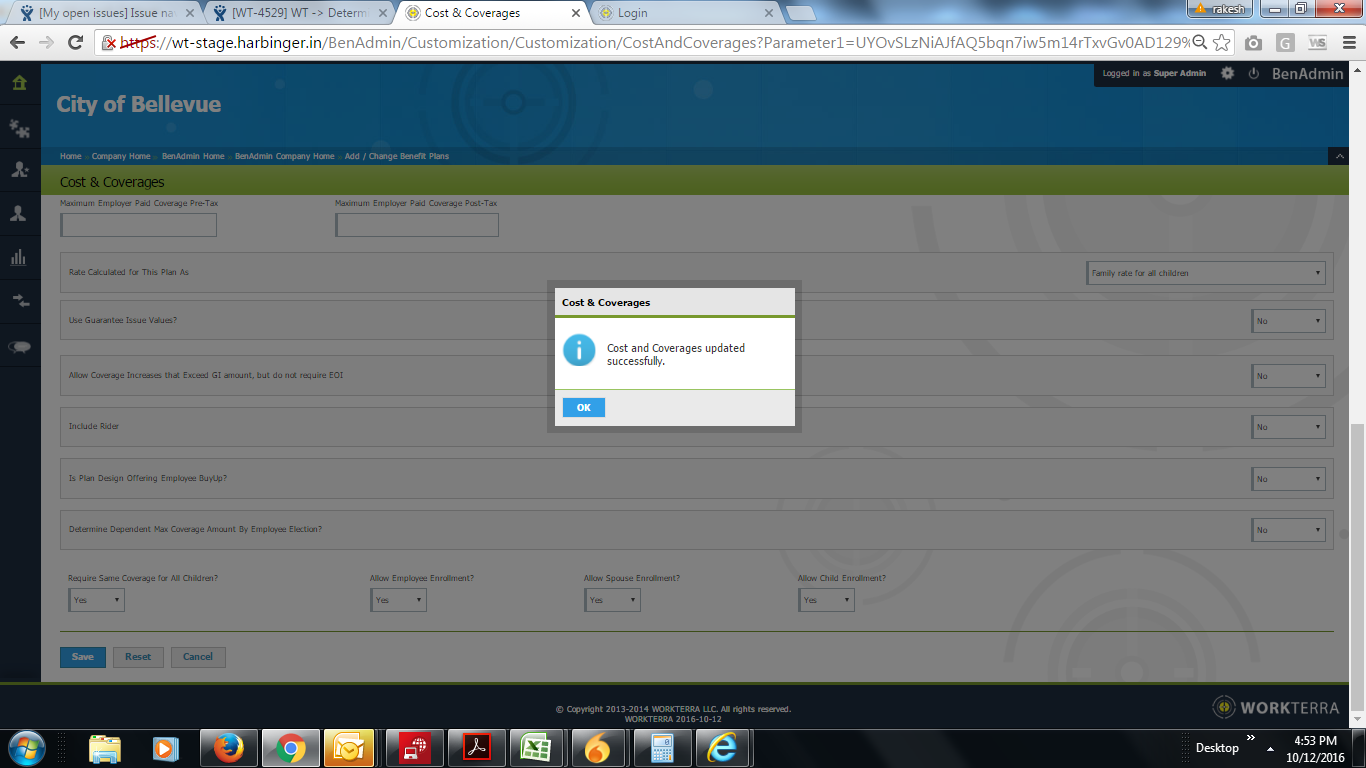The width and height of the screenshot is (1366, 768).
Task: Open the puzzle pieces sidebar icon
Action: pos(19,127)
